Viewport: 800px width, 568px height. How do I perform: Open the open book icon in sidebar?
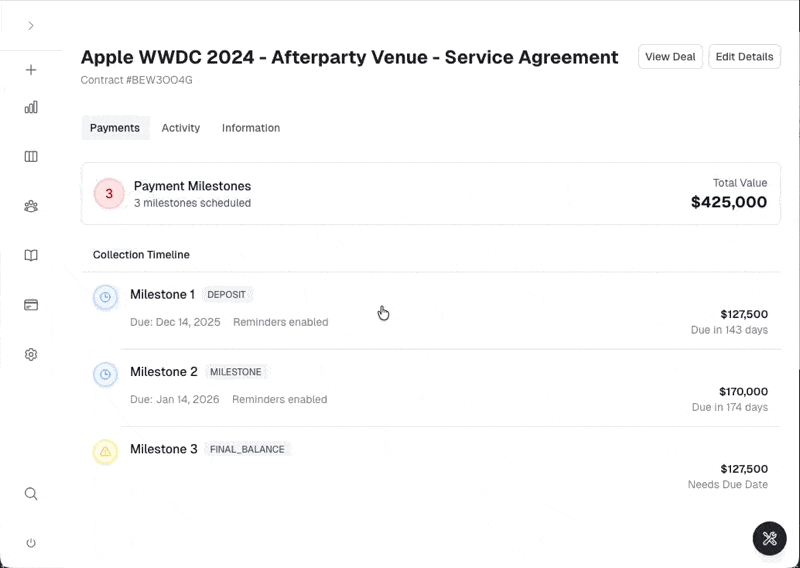[31, 255]
